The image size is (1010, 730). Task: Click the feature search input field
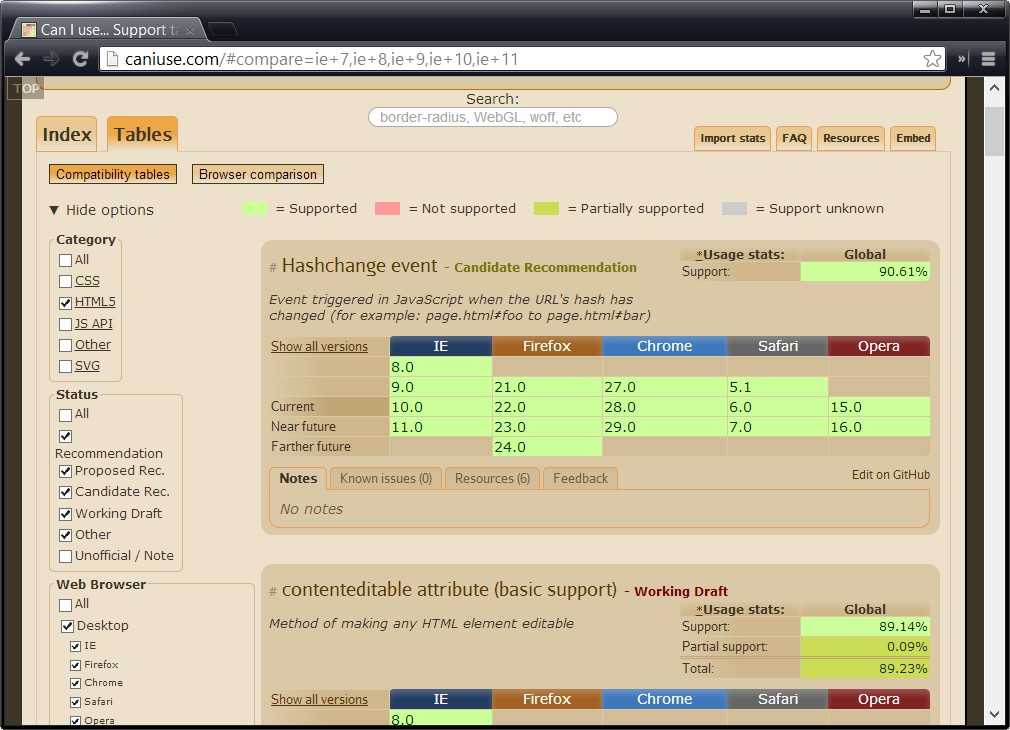(493, 117)
